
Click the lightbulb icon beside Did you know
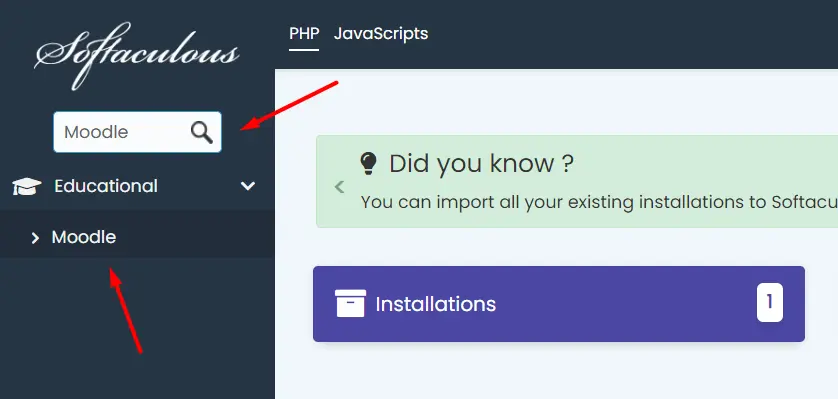pos(368,163)
